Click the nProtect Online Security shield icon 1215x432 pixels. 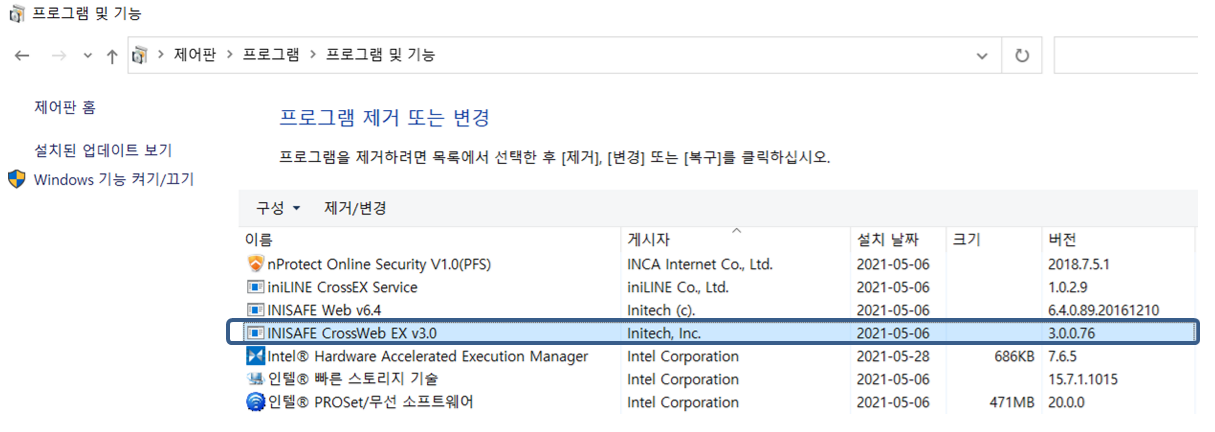[x=255, y=265]
